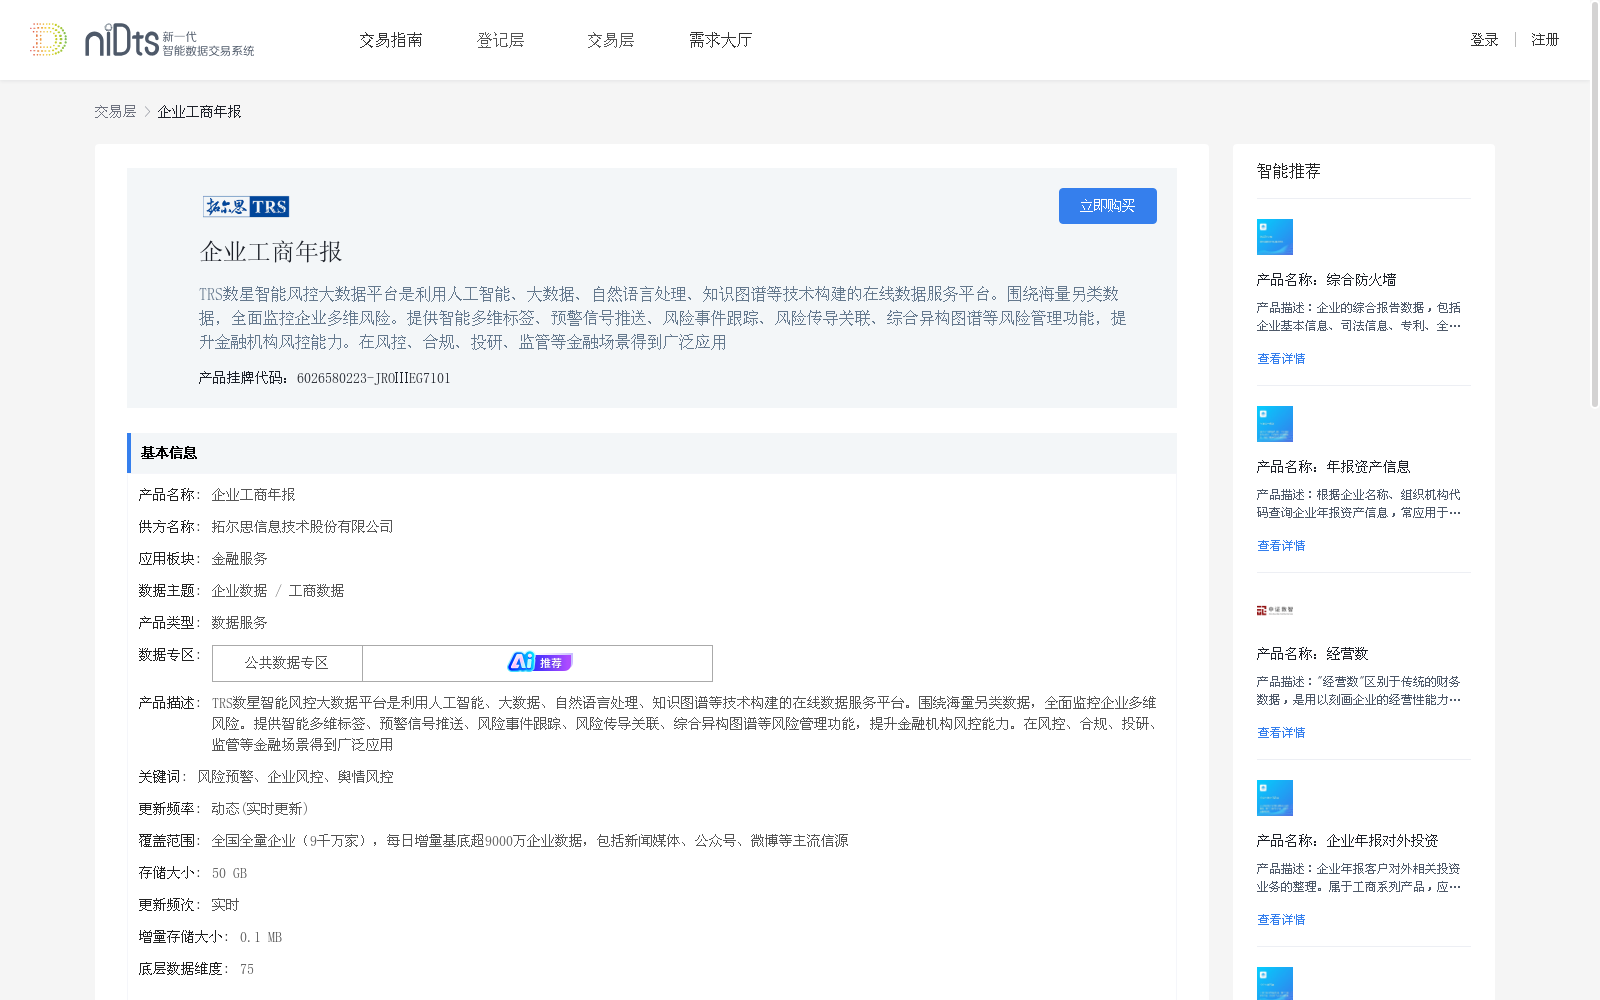
Task: Click the 0.1 MB incremental storage value
Action: (261, 937)
